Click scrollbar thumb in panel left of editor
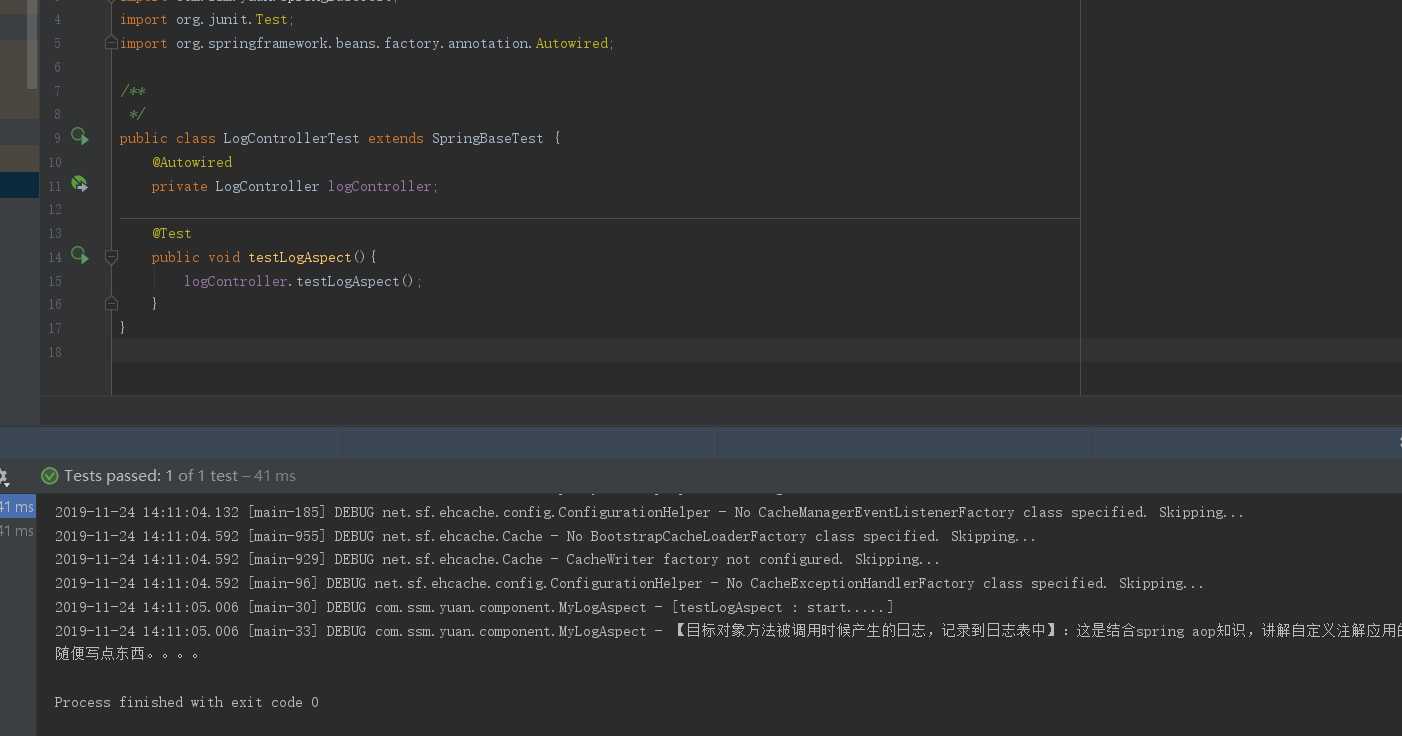1402x736 pixels. pos(32,45)
